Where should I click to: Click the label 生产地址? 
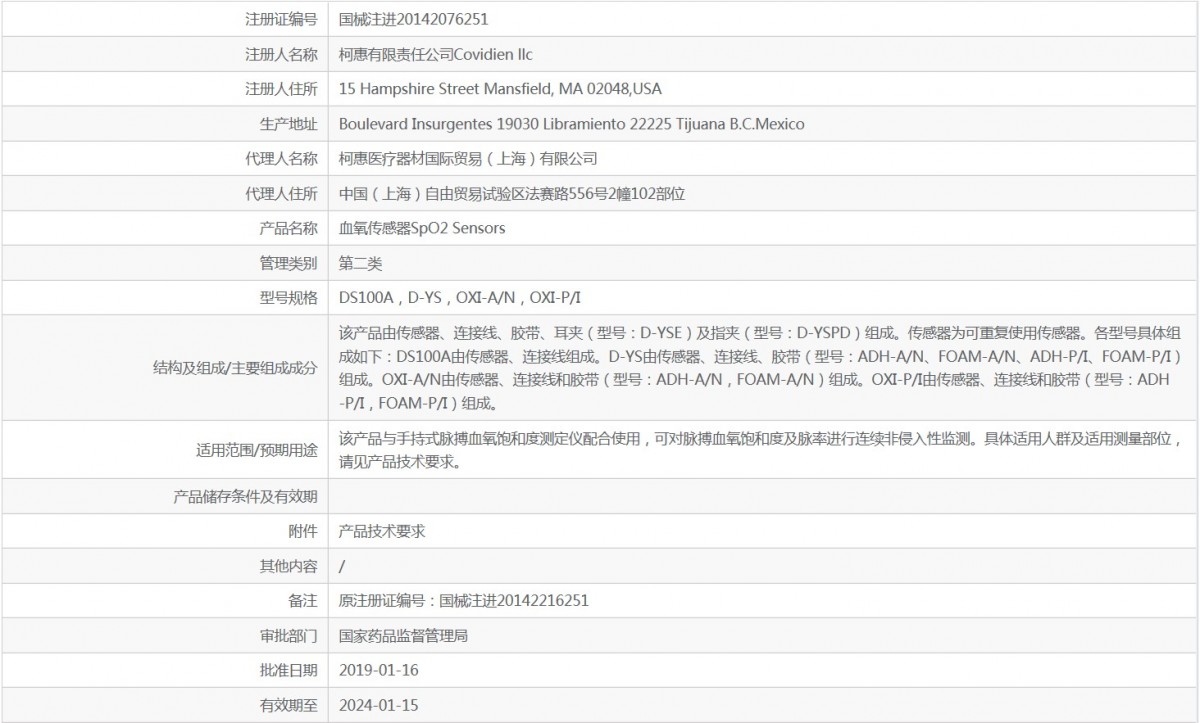(x=288, y=124)
